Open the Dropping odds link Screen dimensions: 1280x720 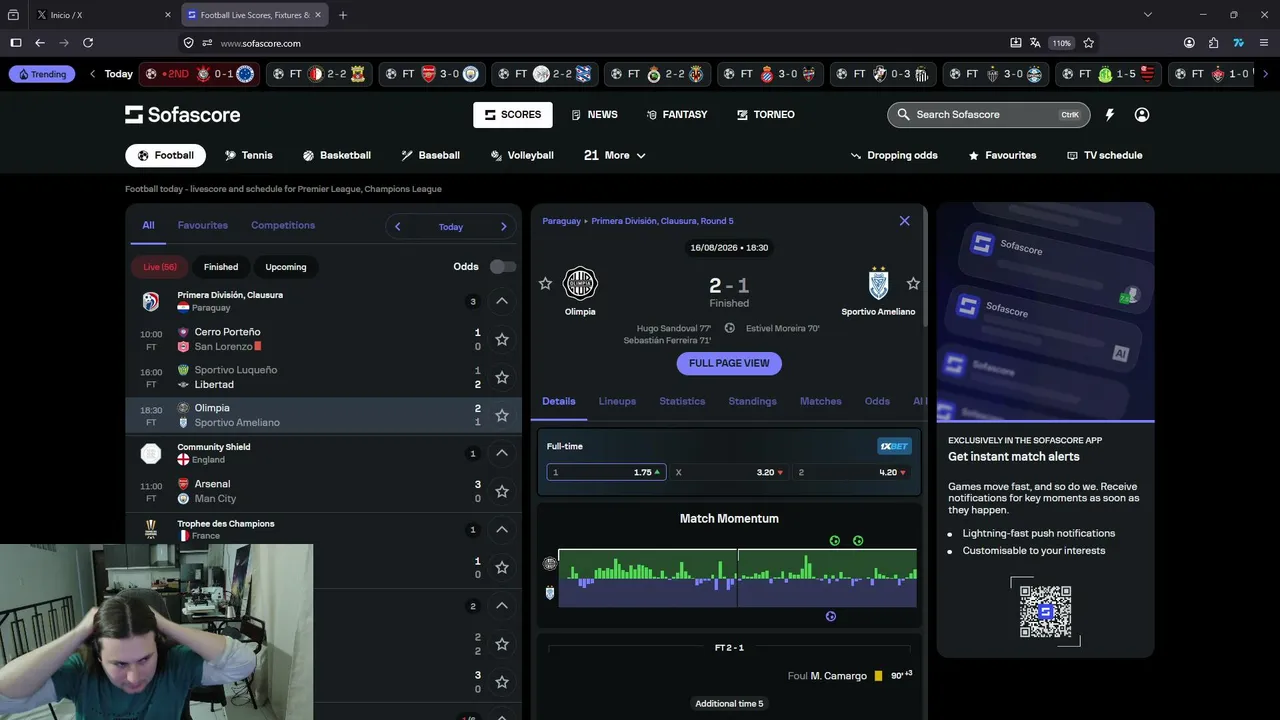pos(894,155)
